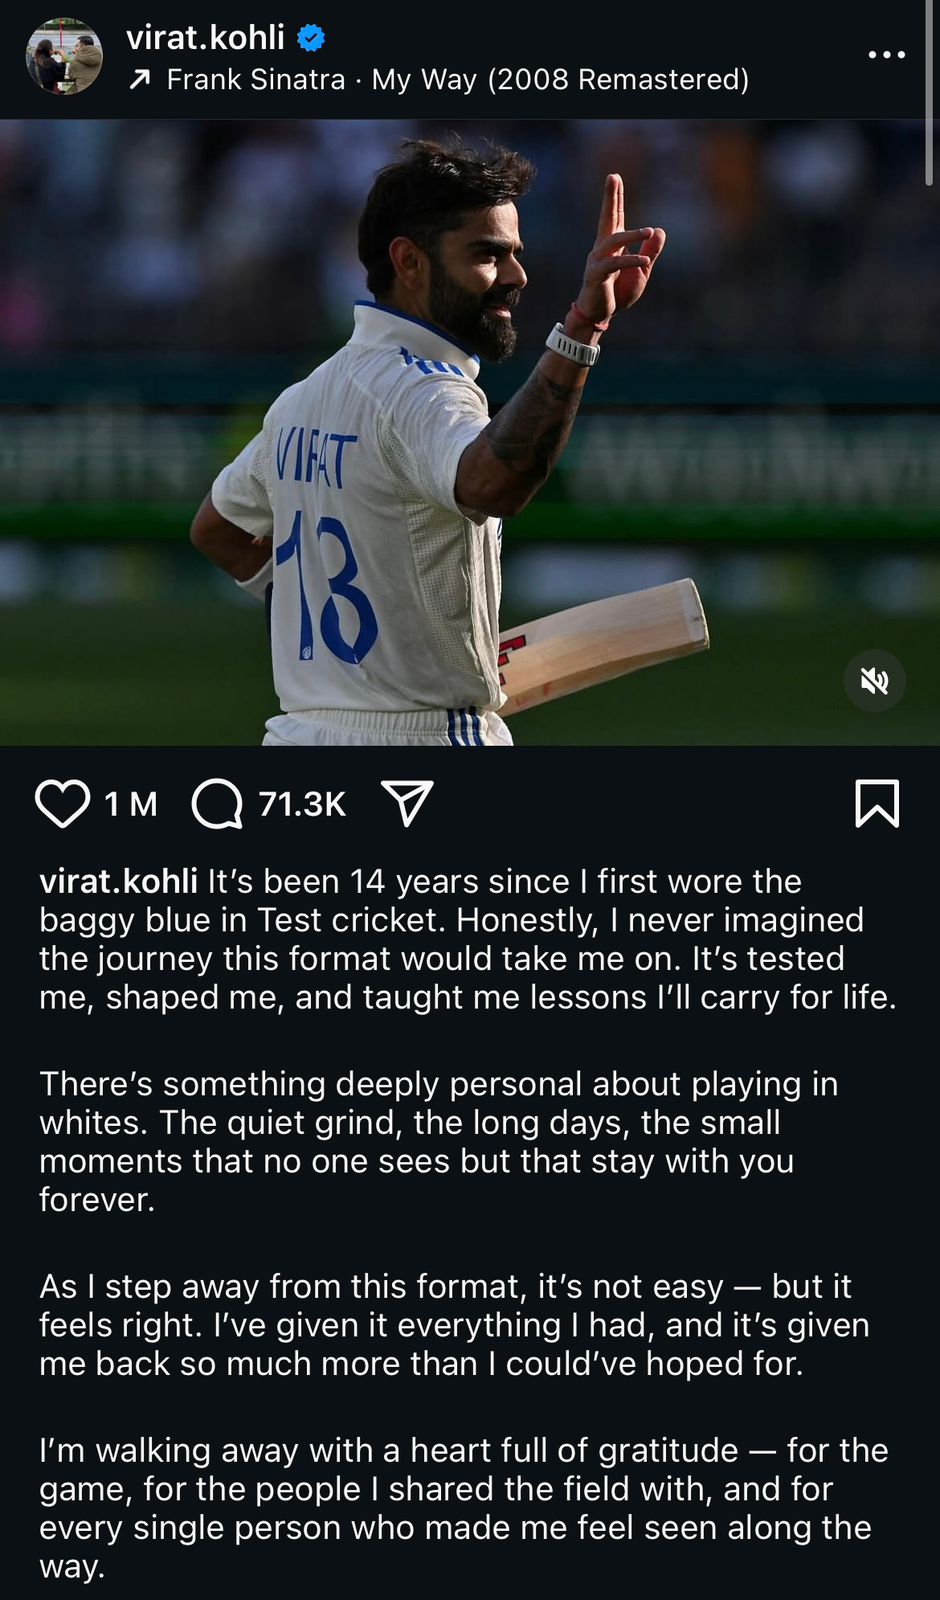940x1600 pixels.
Task: View the 71.3K comments count
Action: 302,804
